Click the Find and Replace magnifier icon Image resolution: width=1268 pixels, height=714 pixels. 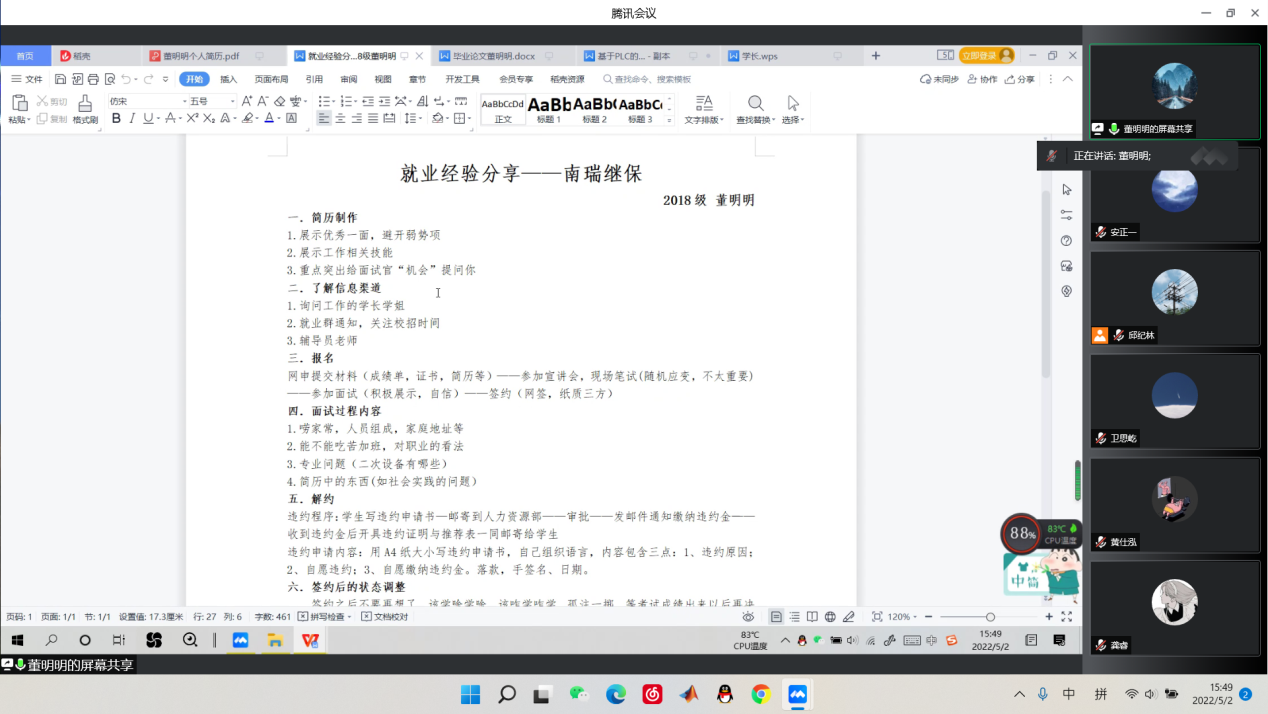click(755, 103)
